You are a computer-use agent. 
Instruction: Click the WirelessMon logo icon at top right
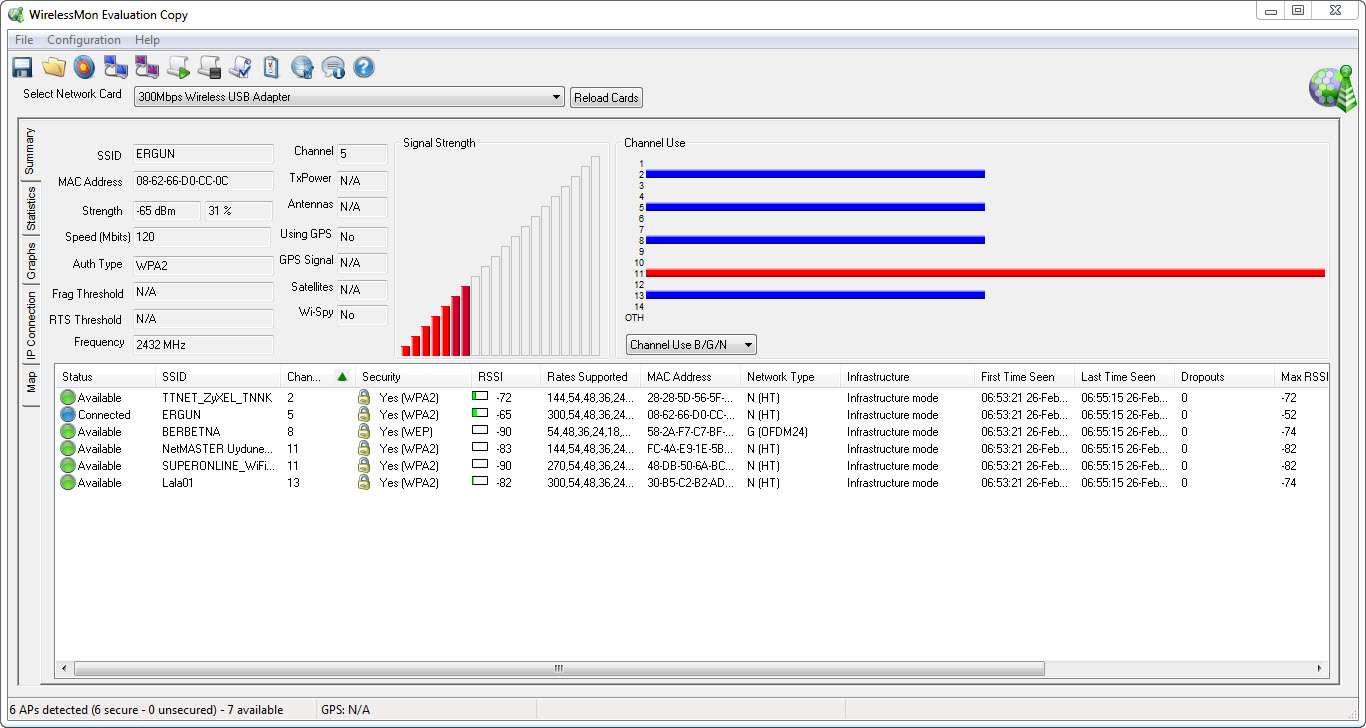1333,90
